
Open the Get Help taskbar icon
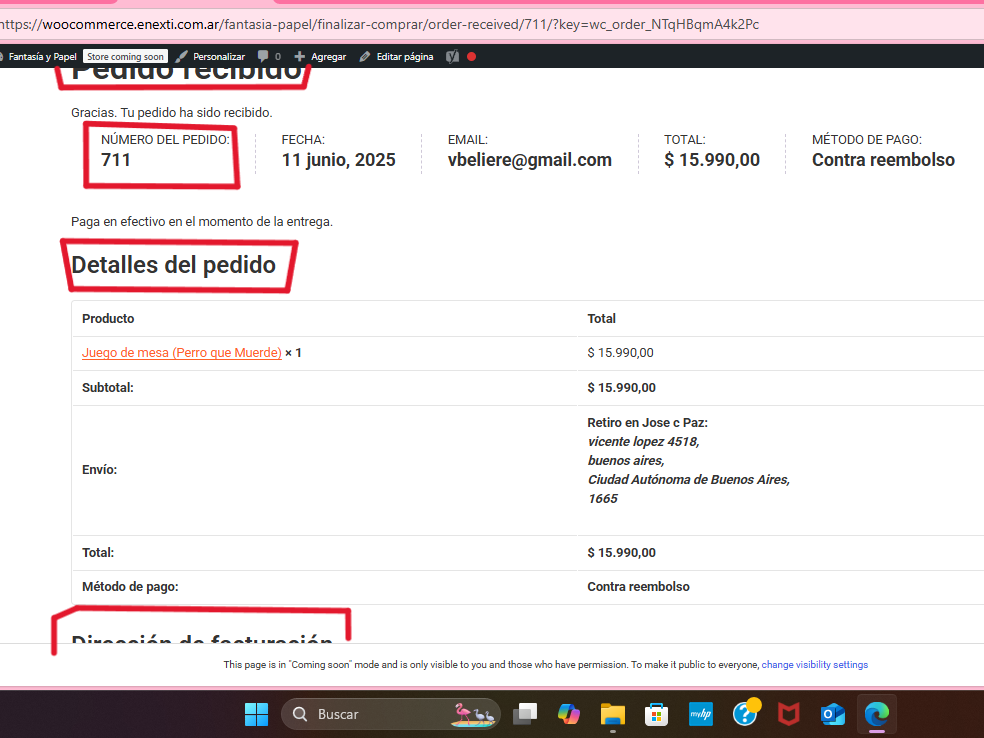coord(745,714)
